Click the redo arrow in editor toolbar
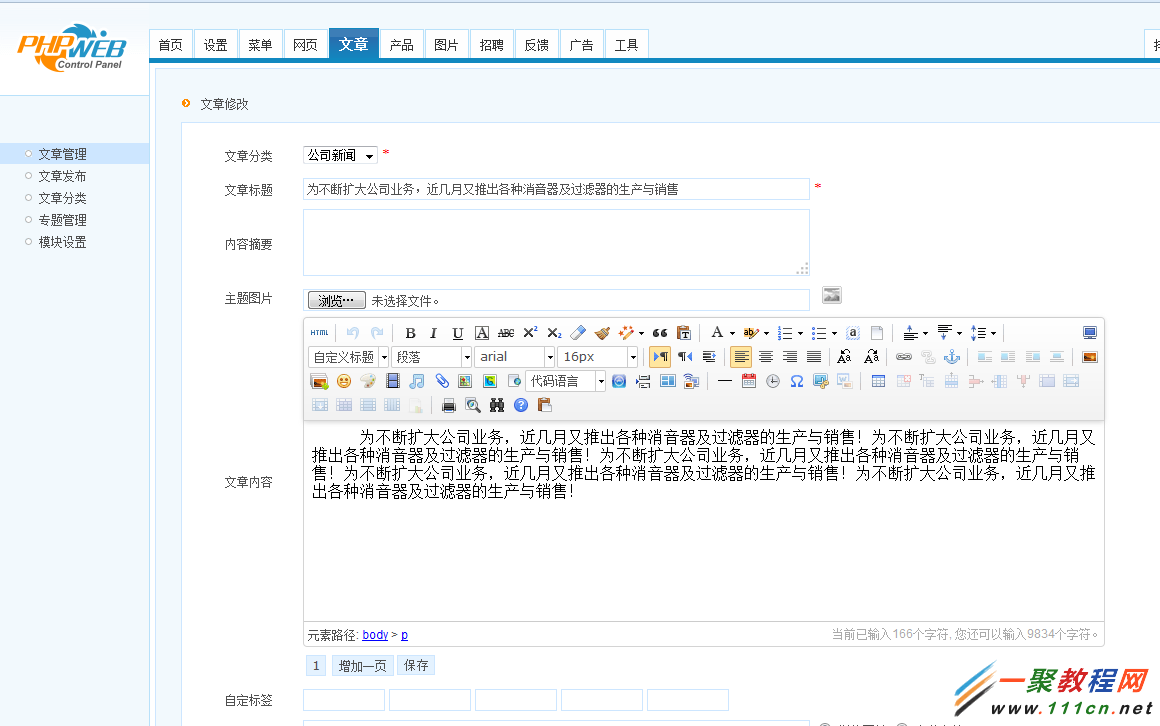Image resolution: width=1160 pixels, height=726 pixels. (377, 333)
